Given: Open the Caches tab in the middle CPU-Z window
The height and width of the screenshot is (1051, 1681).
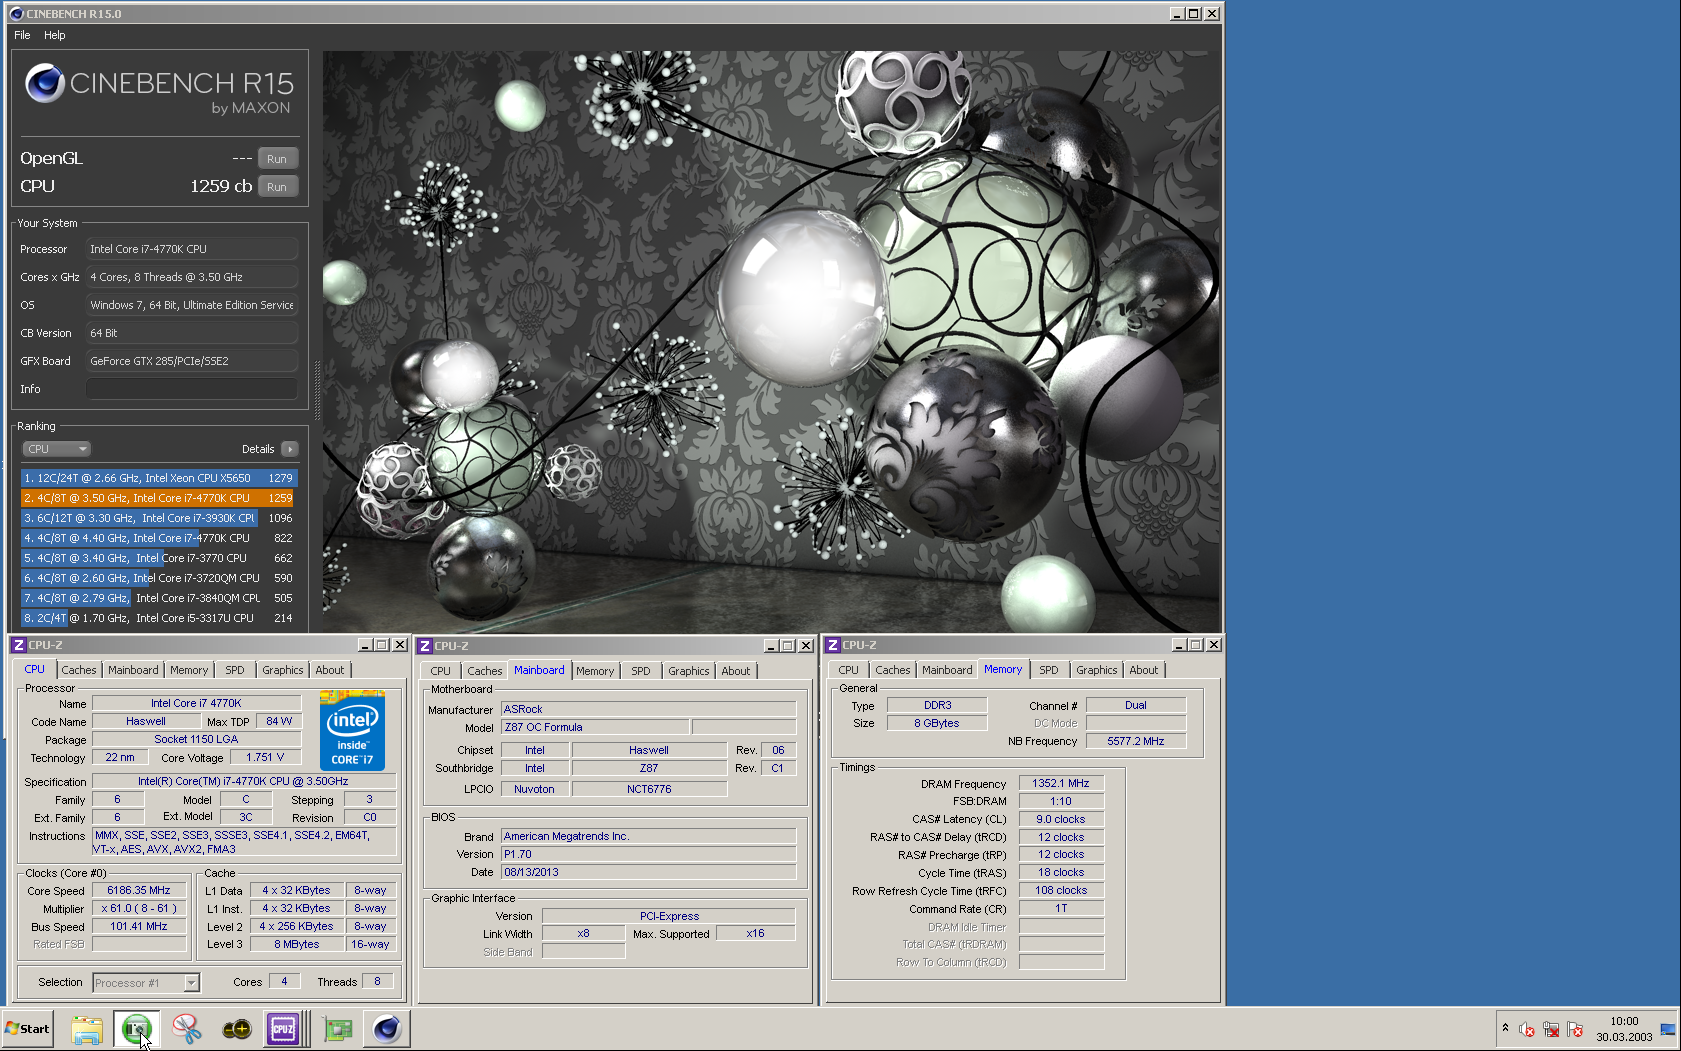Looking at the screenshot, I should click(485, 671).
